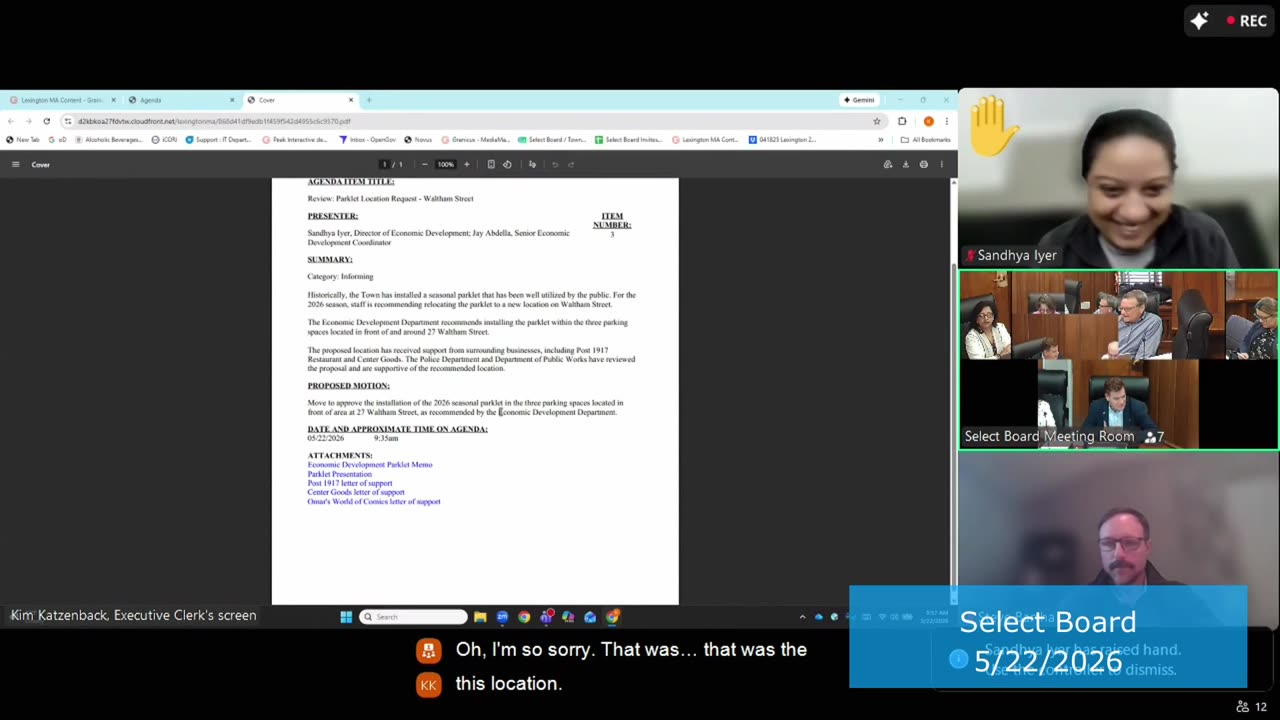Viewport: 1280px width, 720px height.
Task: Open Zoom app in Windows taskbar
Action: pyautogui.click(x=502, y=617)
